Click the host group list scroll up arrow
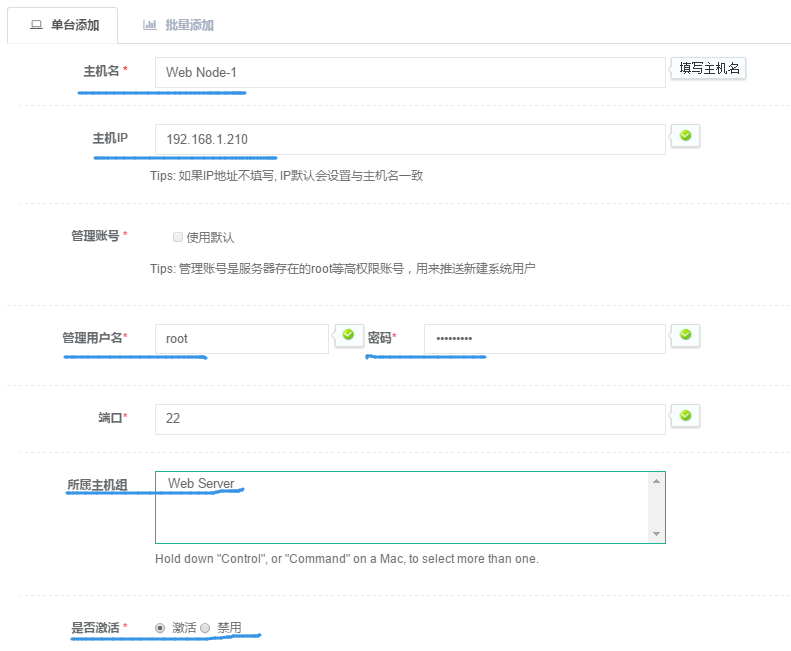 click(x=656, y=481)
